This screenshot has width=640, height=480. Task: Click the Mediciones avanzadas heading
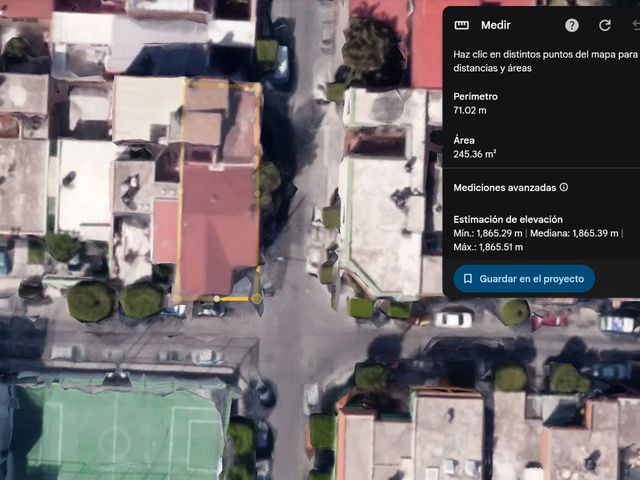pyautogui.click(x=504, y=187)
